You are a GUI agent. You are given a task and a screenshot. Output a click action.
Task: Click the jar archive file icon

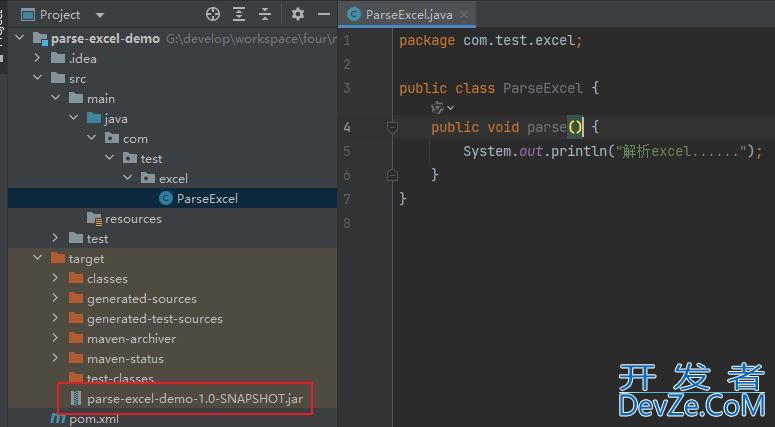tap(76, 398)
